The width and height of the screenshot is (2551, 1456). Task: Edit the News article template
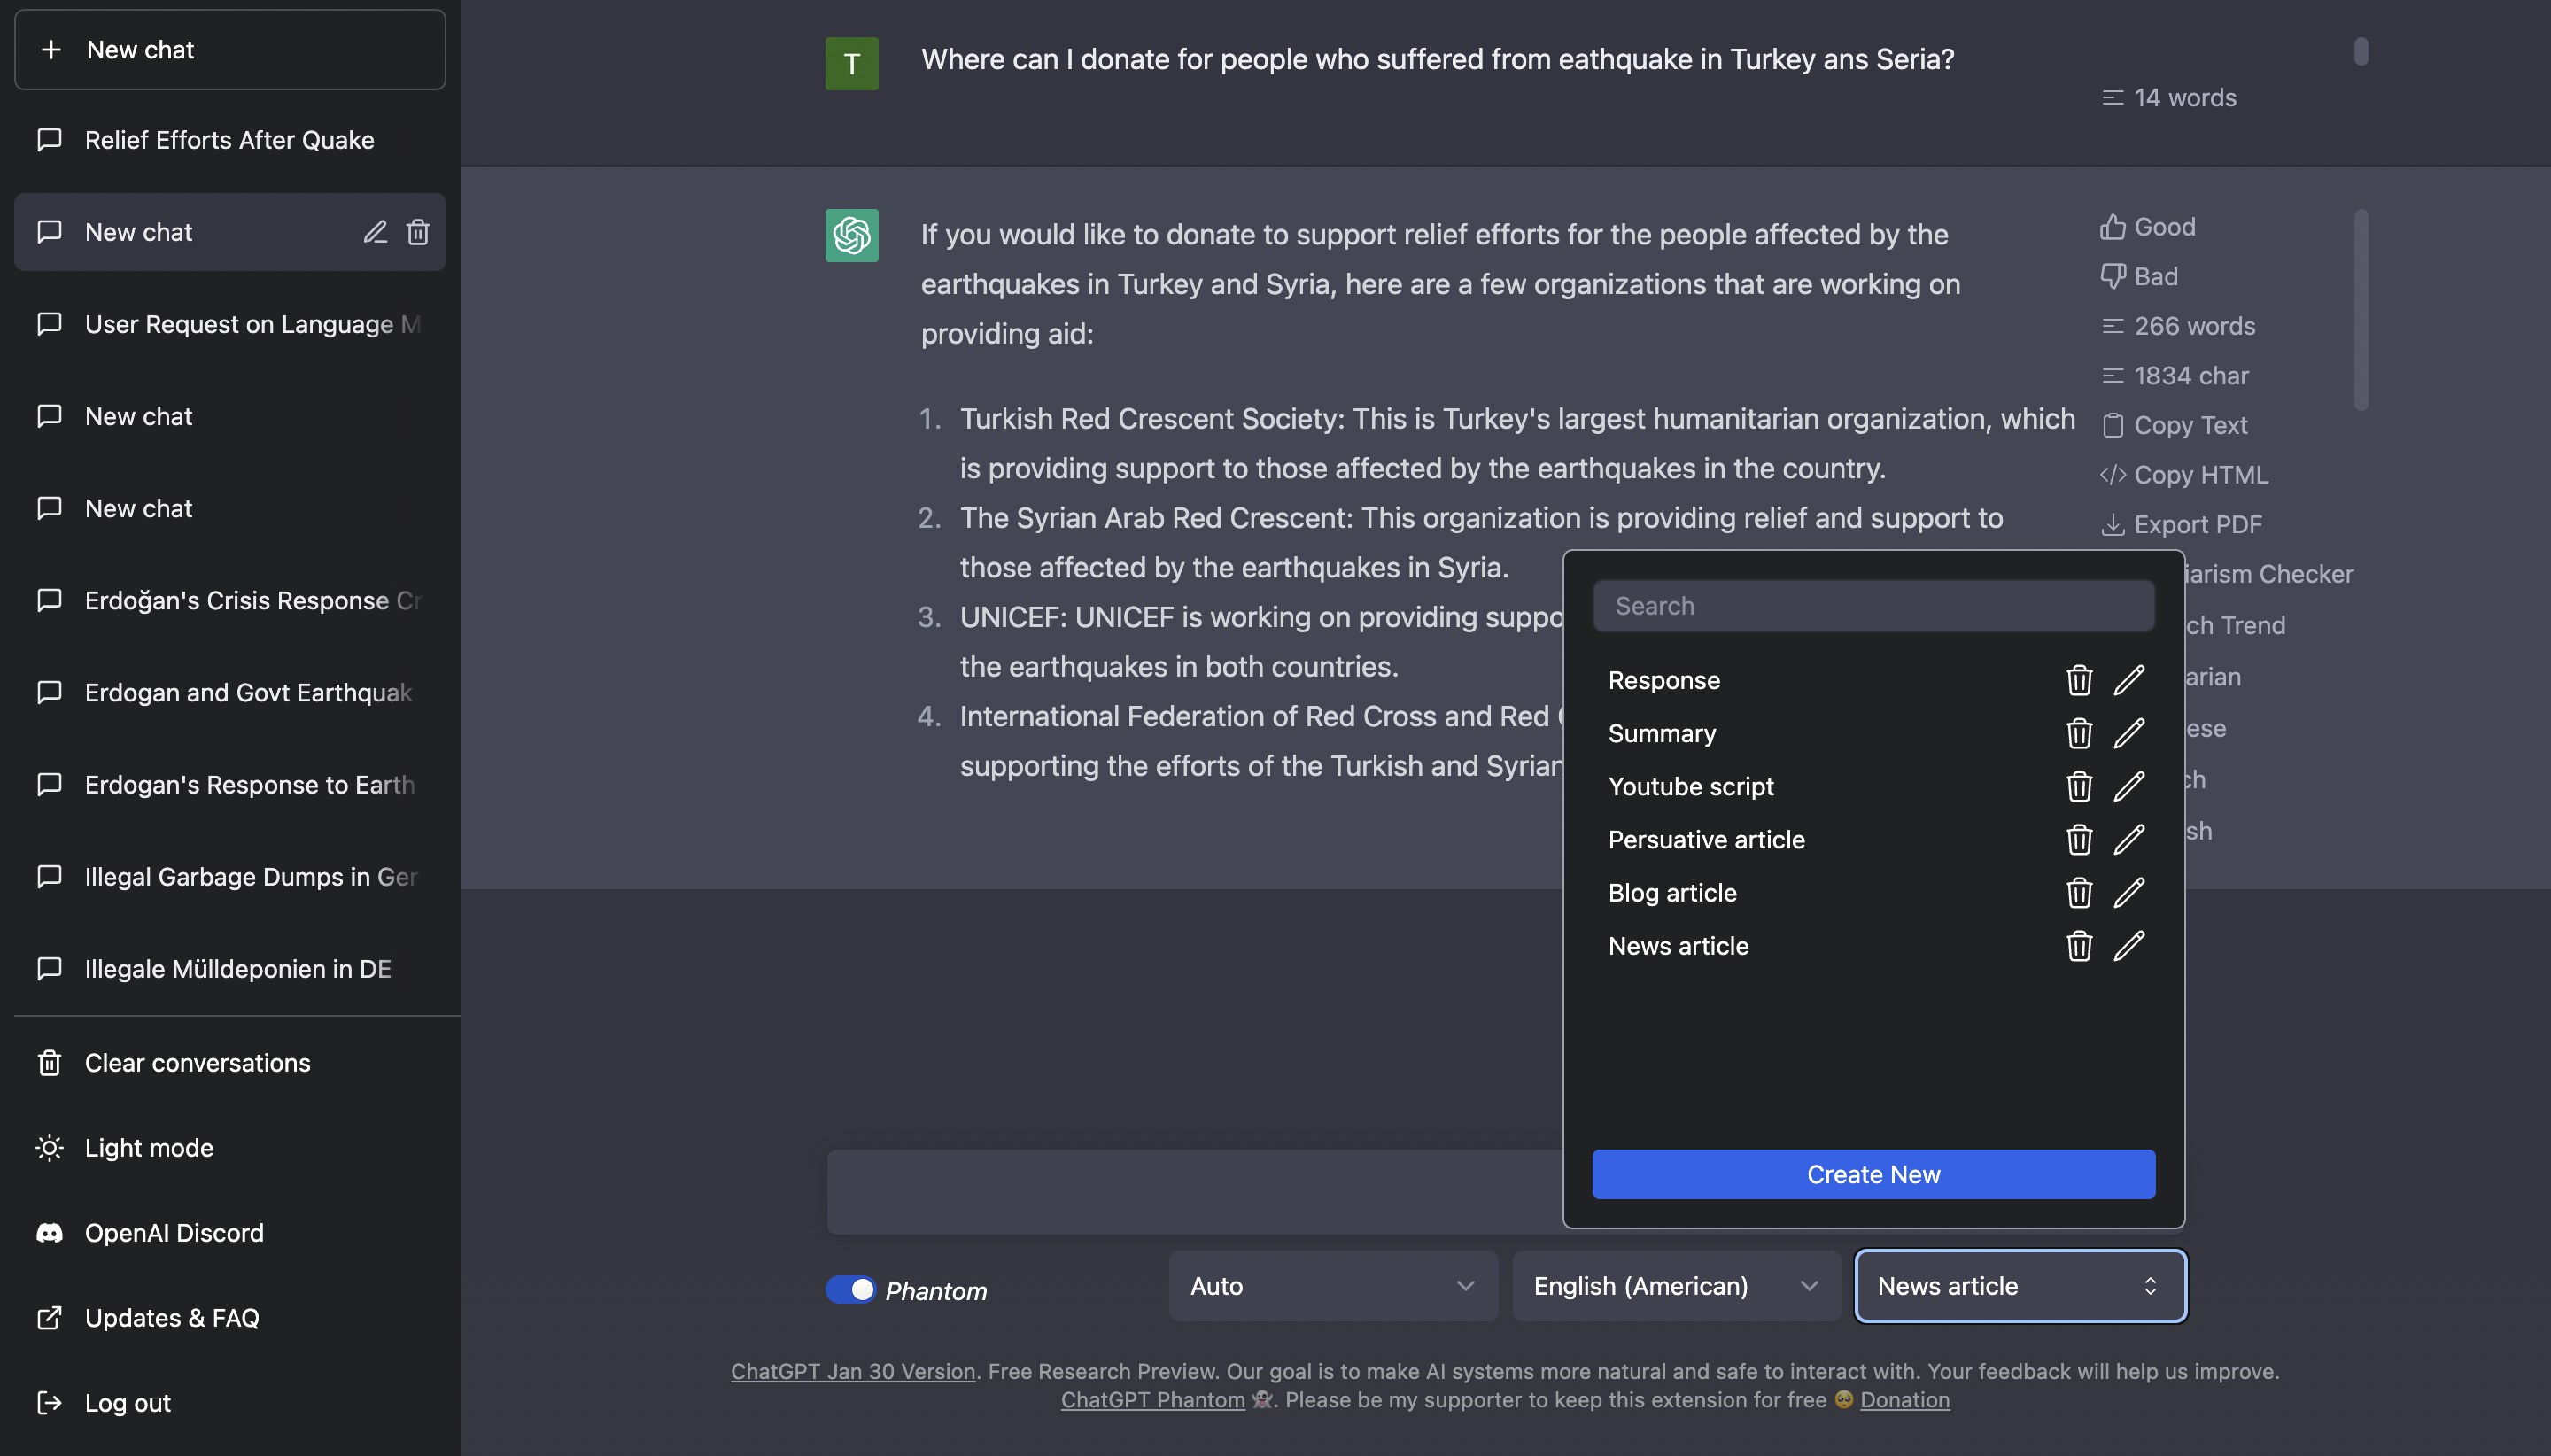pos(2129,945)
